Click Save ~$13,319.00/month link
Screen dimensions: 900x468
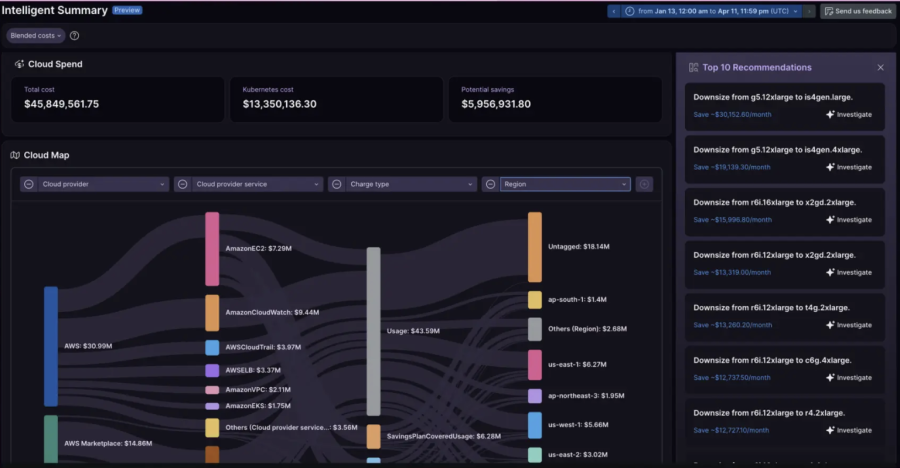(732, 273)
